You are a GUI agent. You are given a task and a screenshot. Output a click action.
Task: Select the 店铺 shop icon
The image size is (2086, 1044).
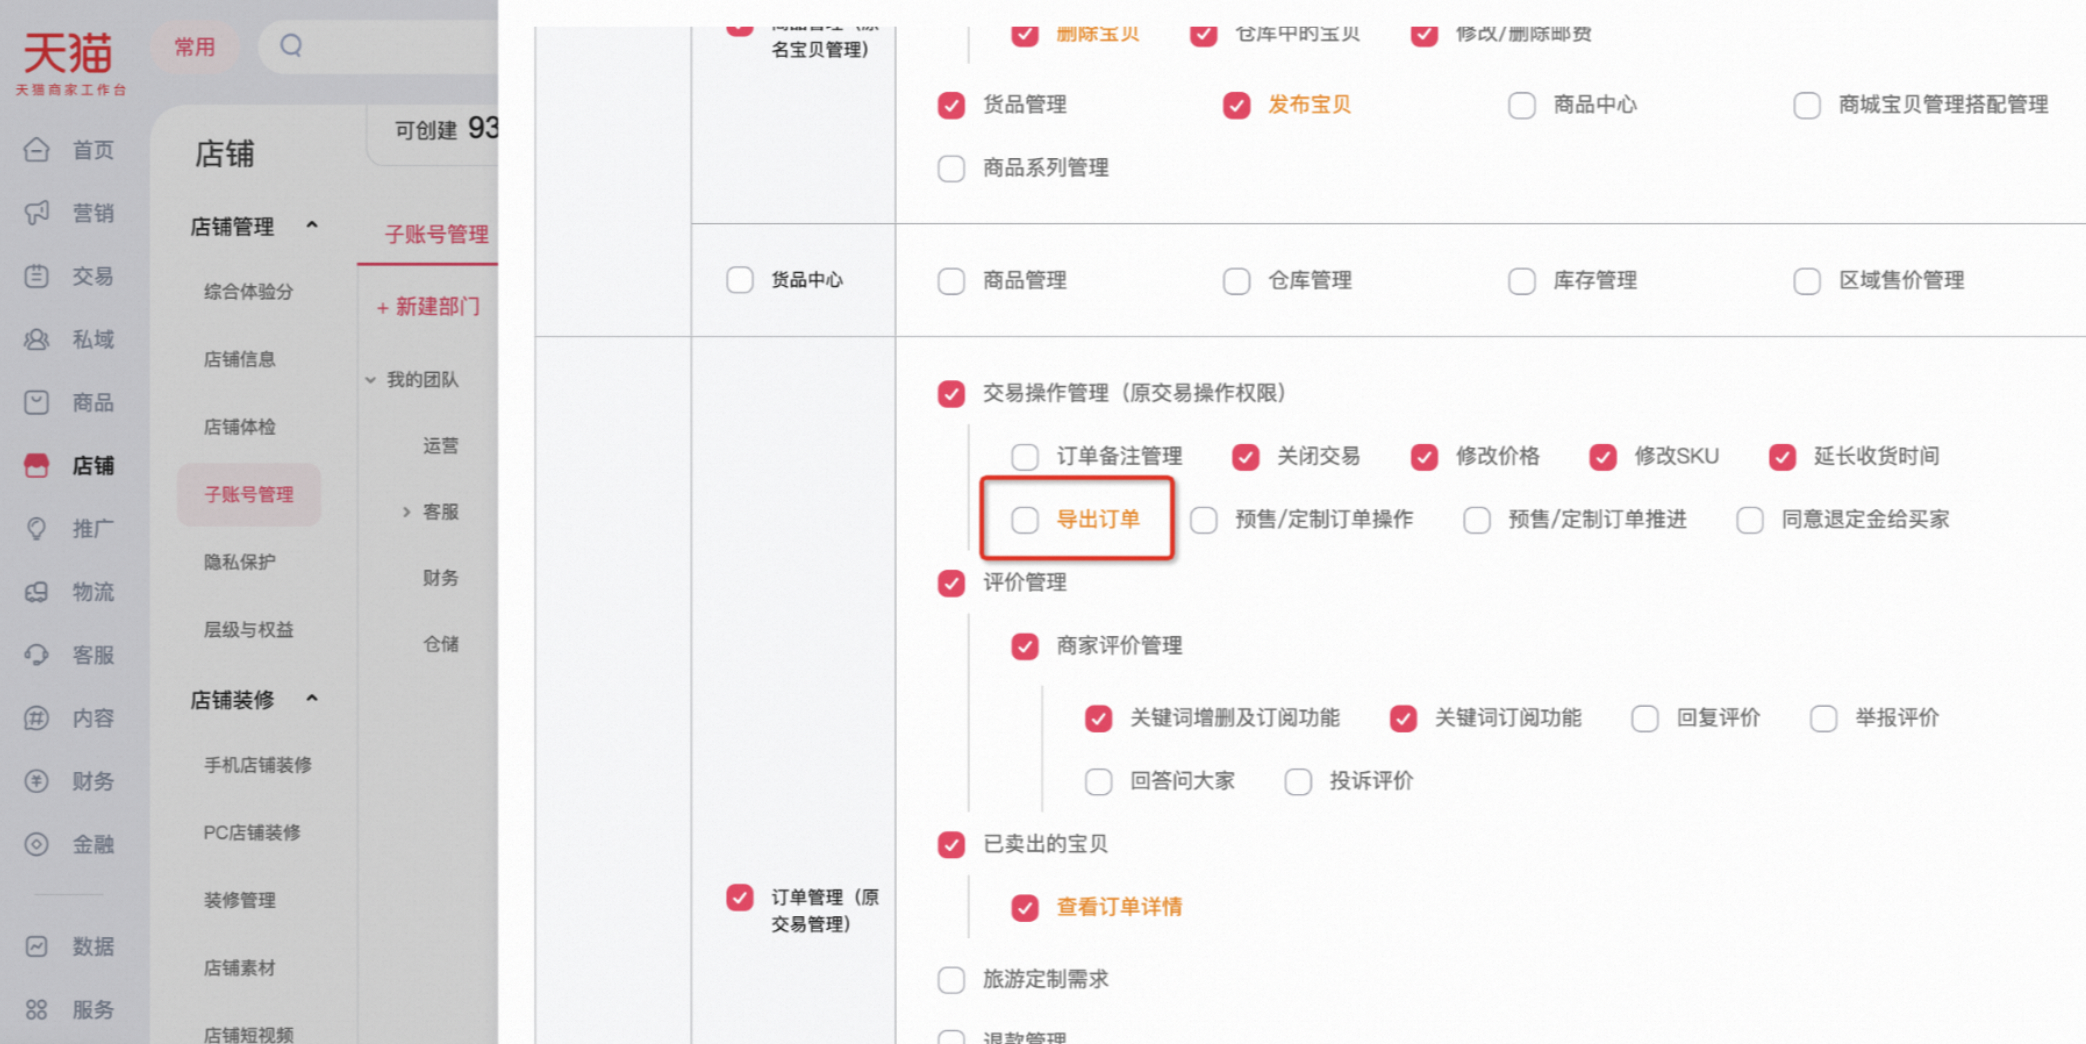37,465
